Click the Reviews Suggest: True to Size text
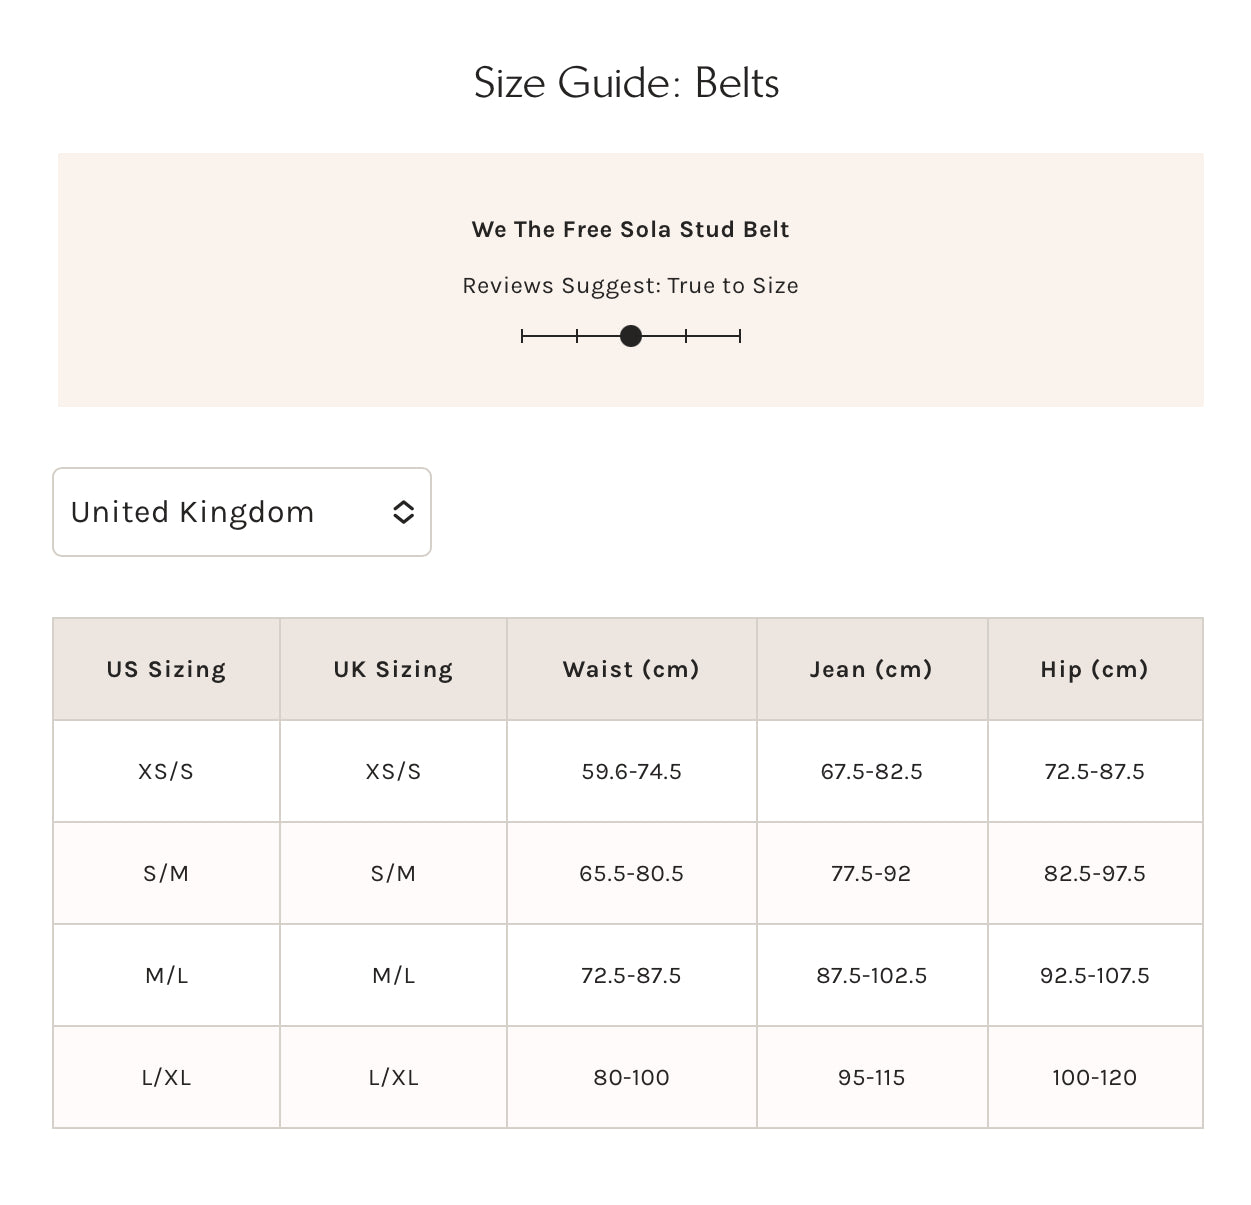The width and height of the screenshot is (1251, 1205). (x=630, y=286)
